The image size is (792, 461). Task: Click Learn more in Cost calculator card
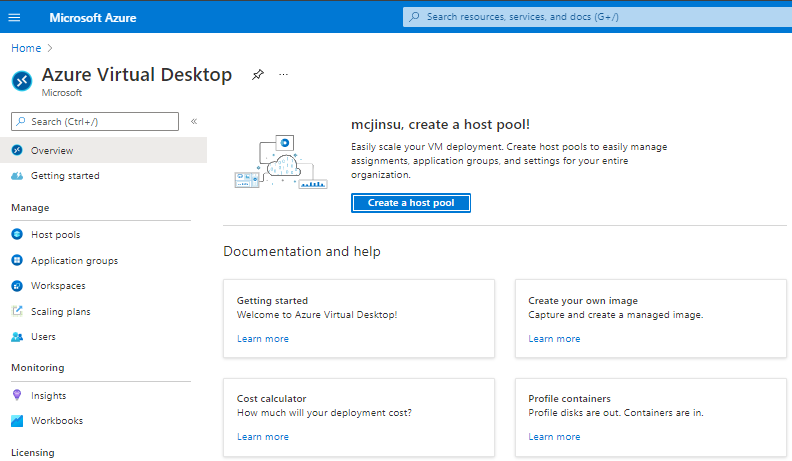[263, 437]
